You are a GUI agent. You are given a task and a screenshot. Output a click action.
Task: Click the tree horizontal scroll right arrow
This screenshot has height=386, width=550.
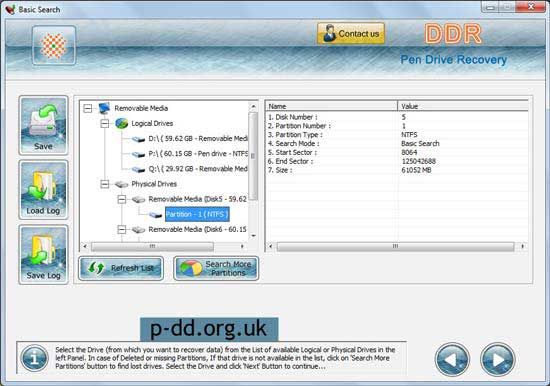click(242, 247)
